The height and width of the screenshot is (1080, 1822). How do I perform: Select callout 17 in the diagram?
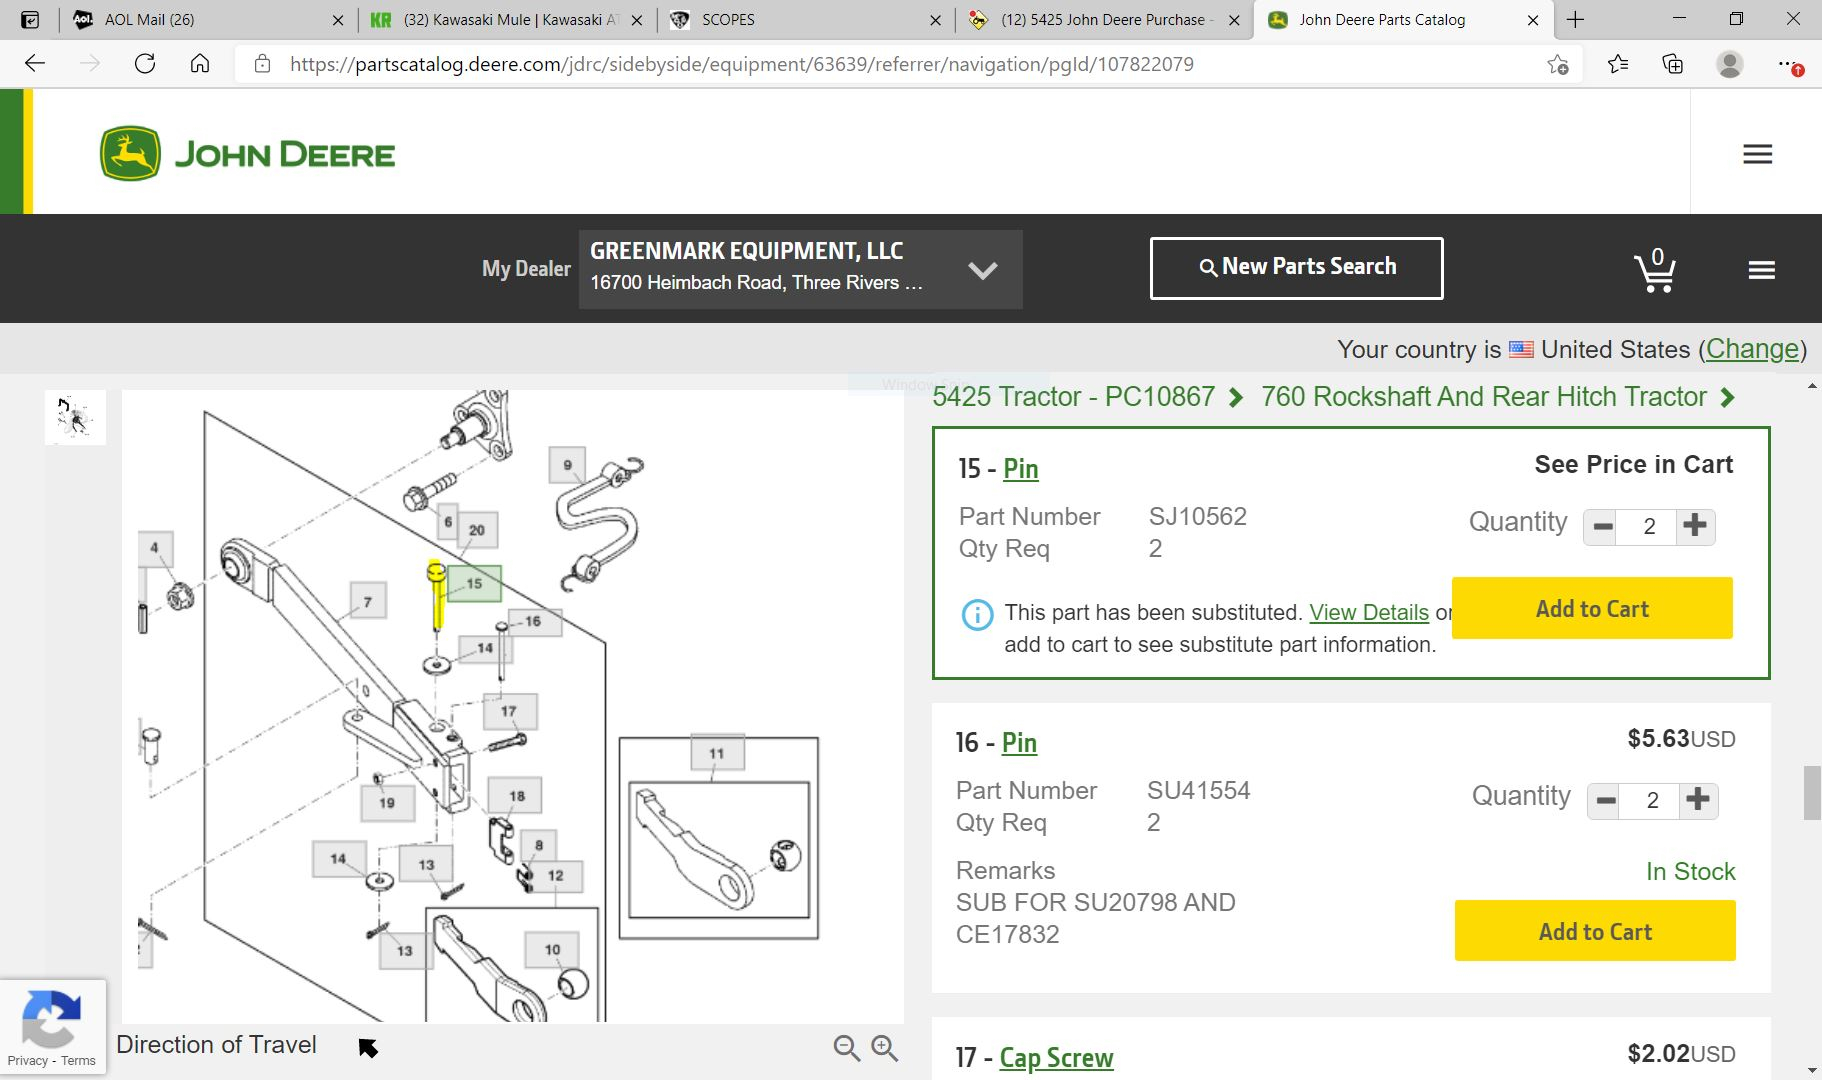click(x=509, y=711)
